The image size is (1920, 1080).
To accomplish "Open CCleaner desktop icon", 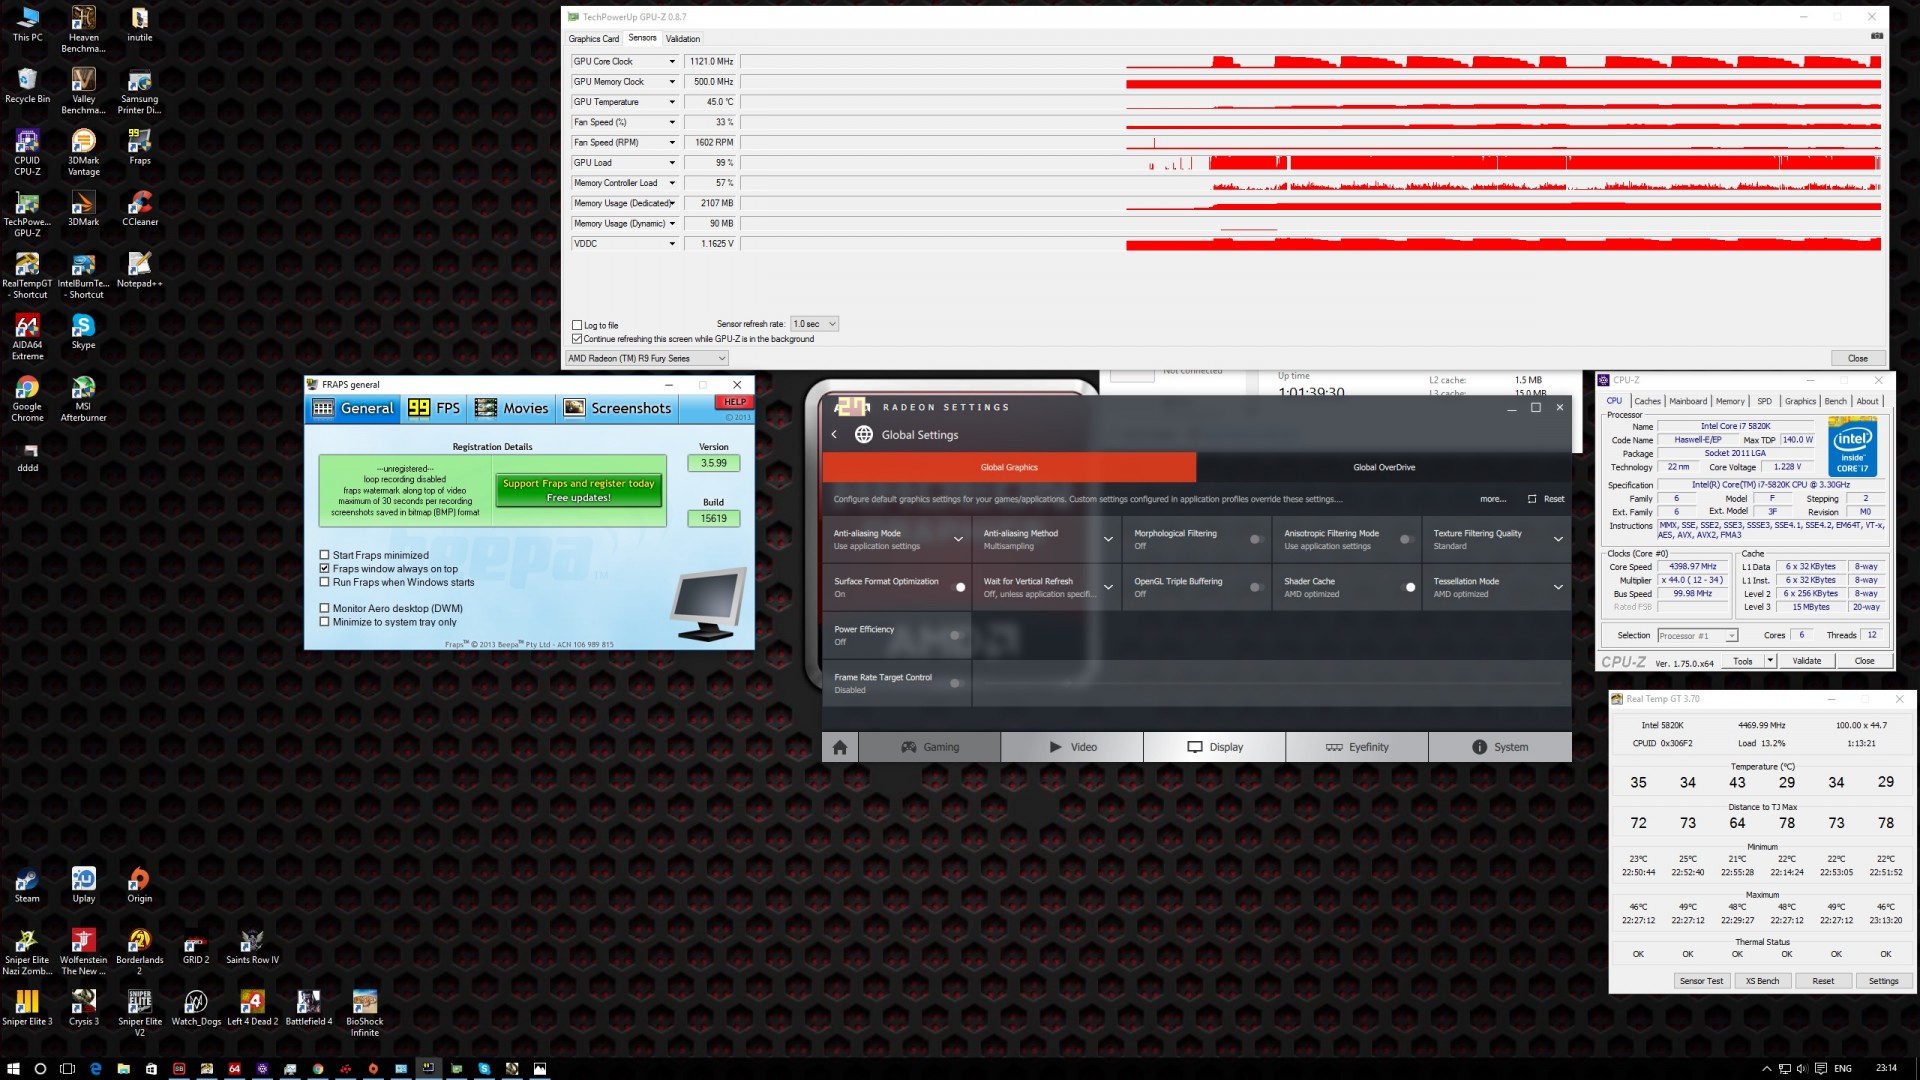I will pyautogui.click(x=139, y=208).
